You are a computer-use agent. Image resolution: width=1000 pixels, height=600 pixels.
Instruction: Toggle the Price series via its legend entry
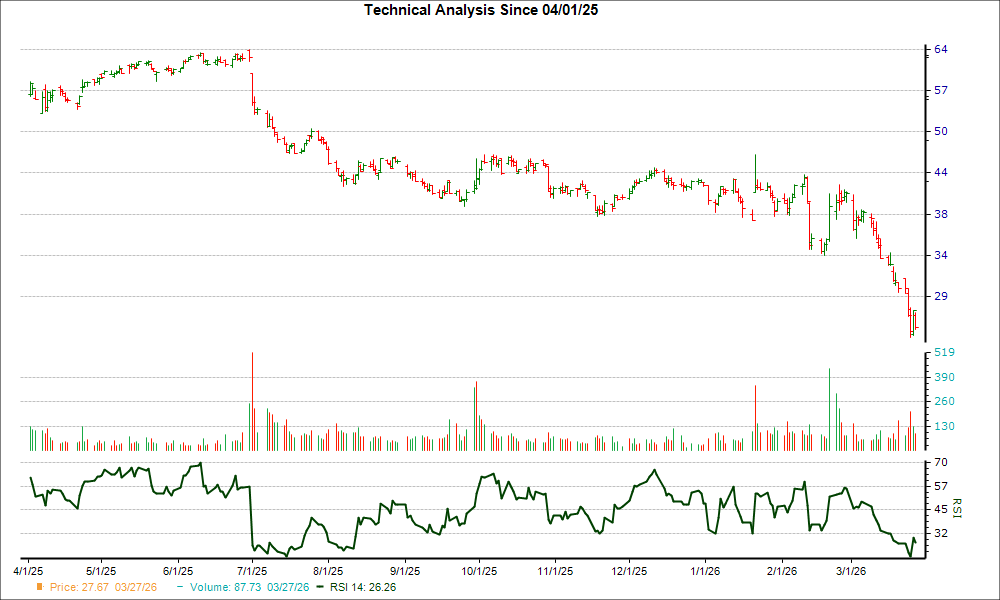coord(103,589)
